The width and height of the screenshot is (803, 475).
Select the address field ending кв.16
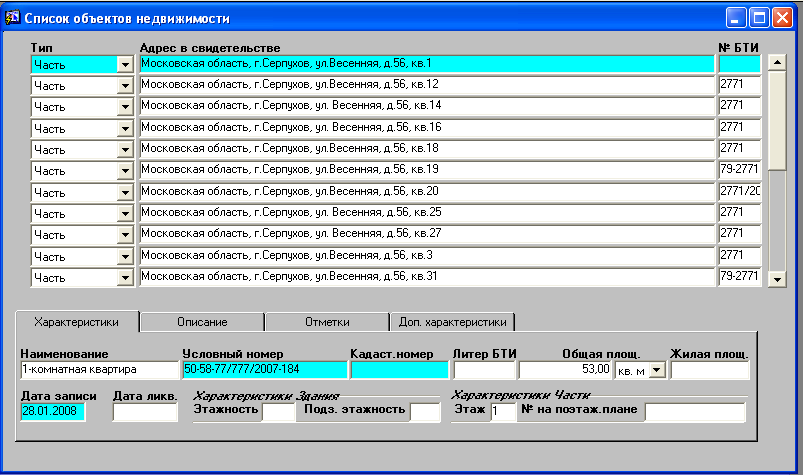click(x=427, y=127)
